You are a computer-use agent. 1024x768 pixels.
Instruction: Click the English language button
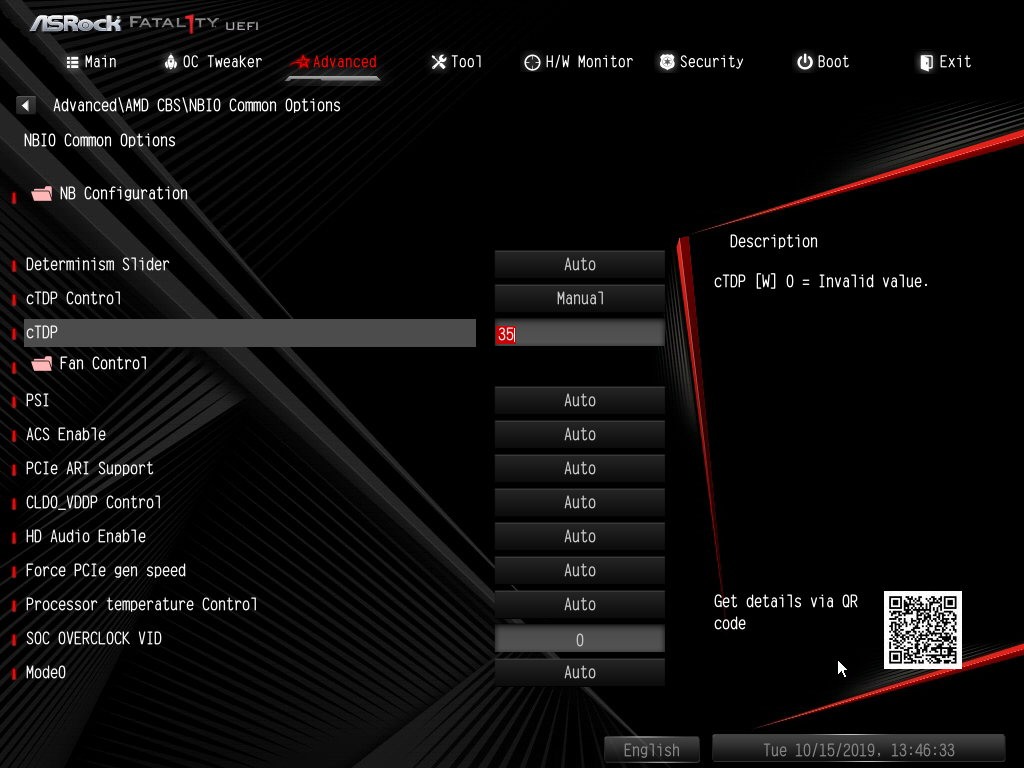point(651,750)
